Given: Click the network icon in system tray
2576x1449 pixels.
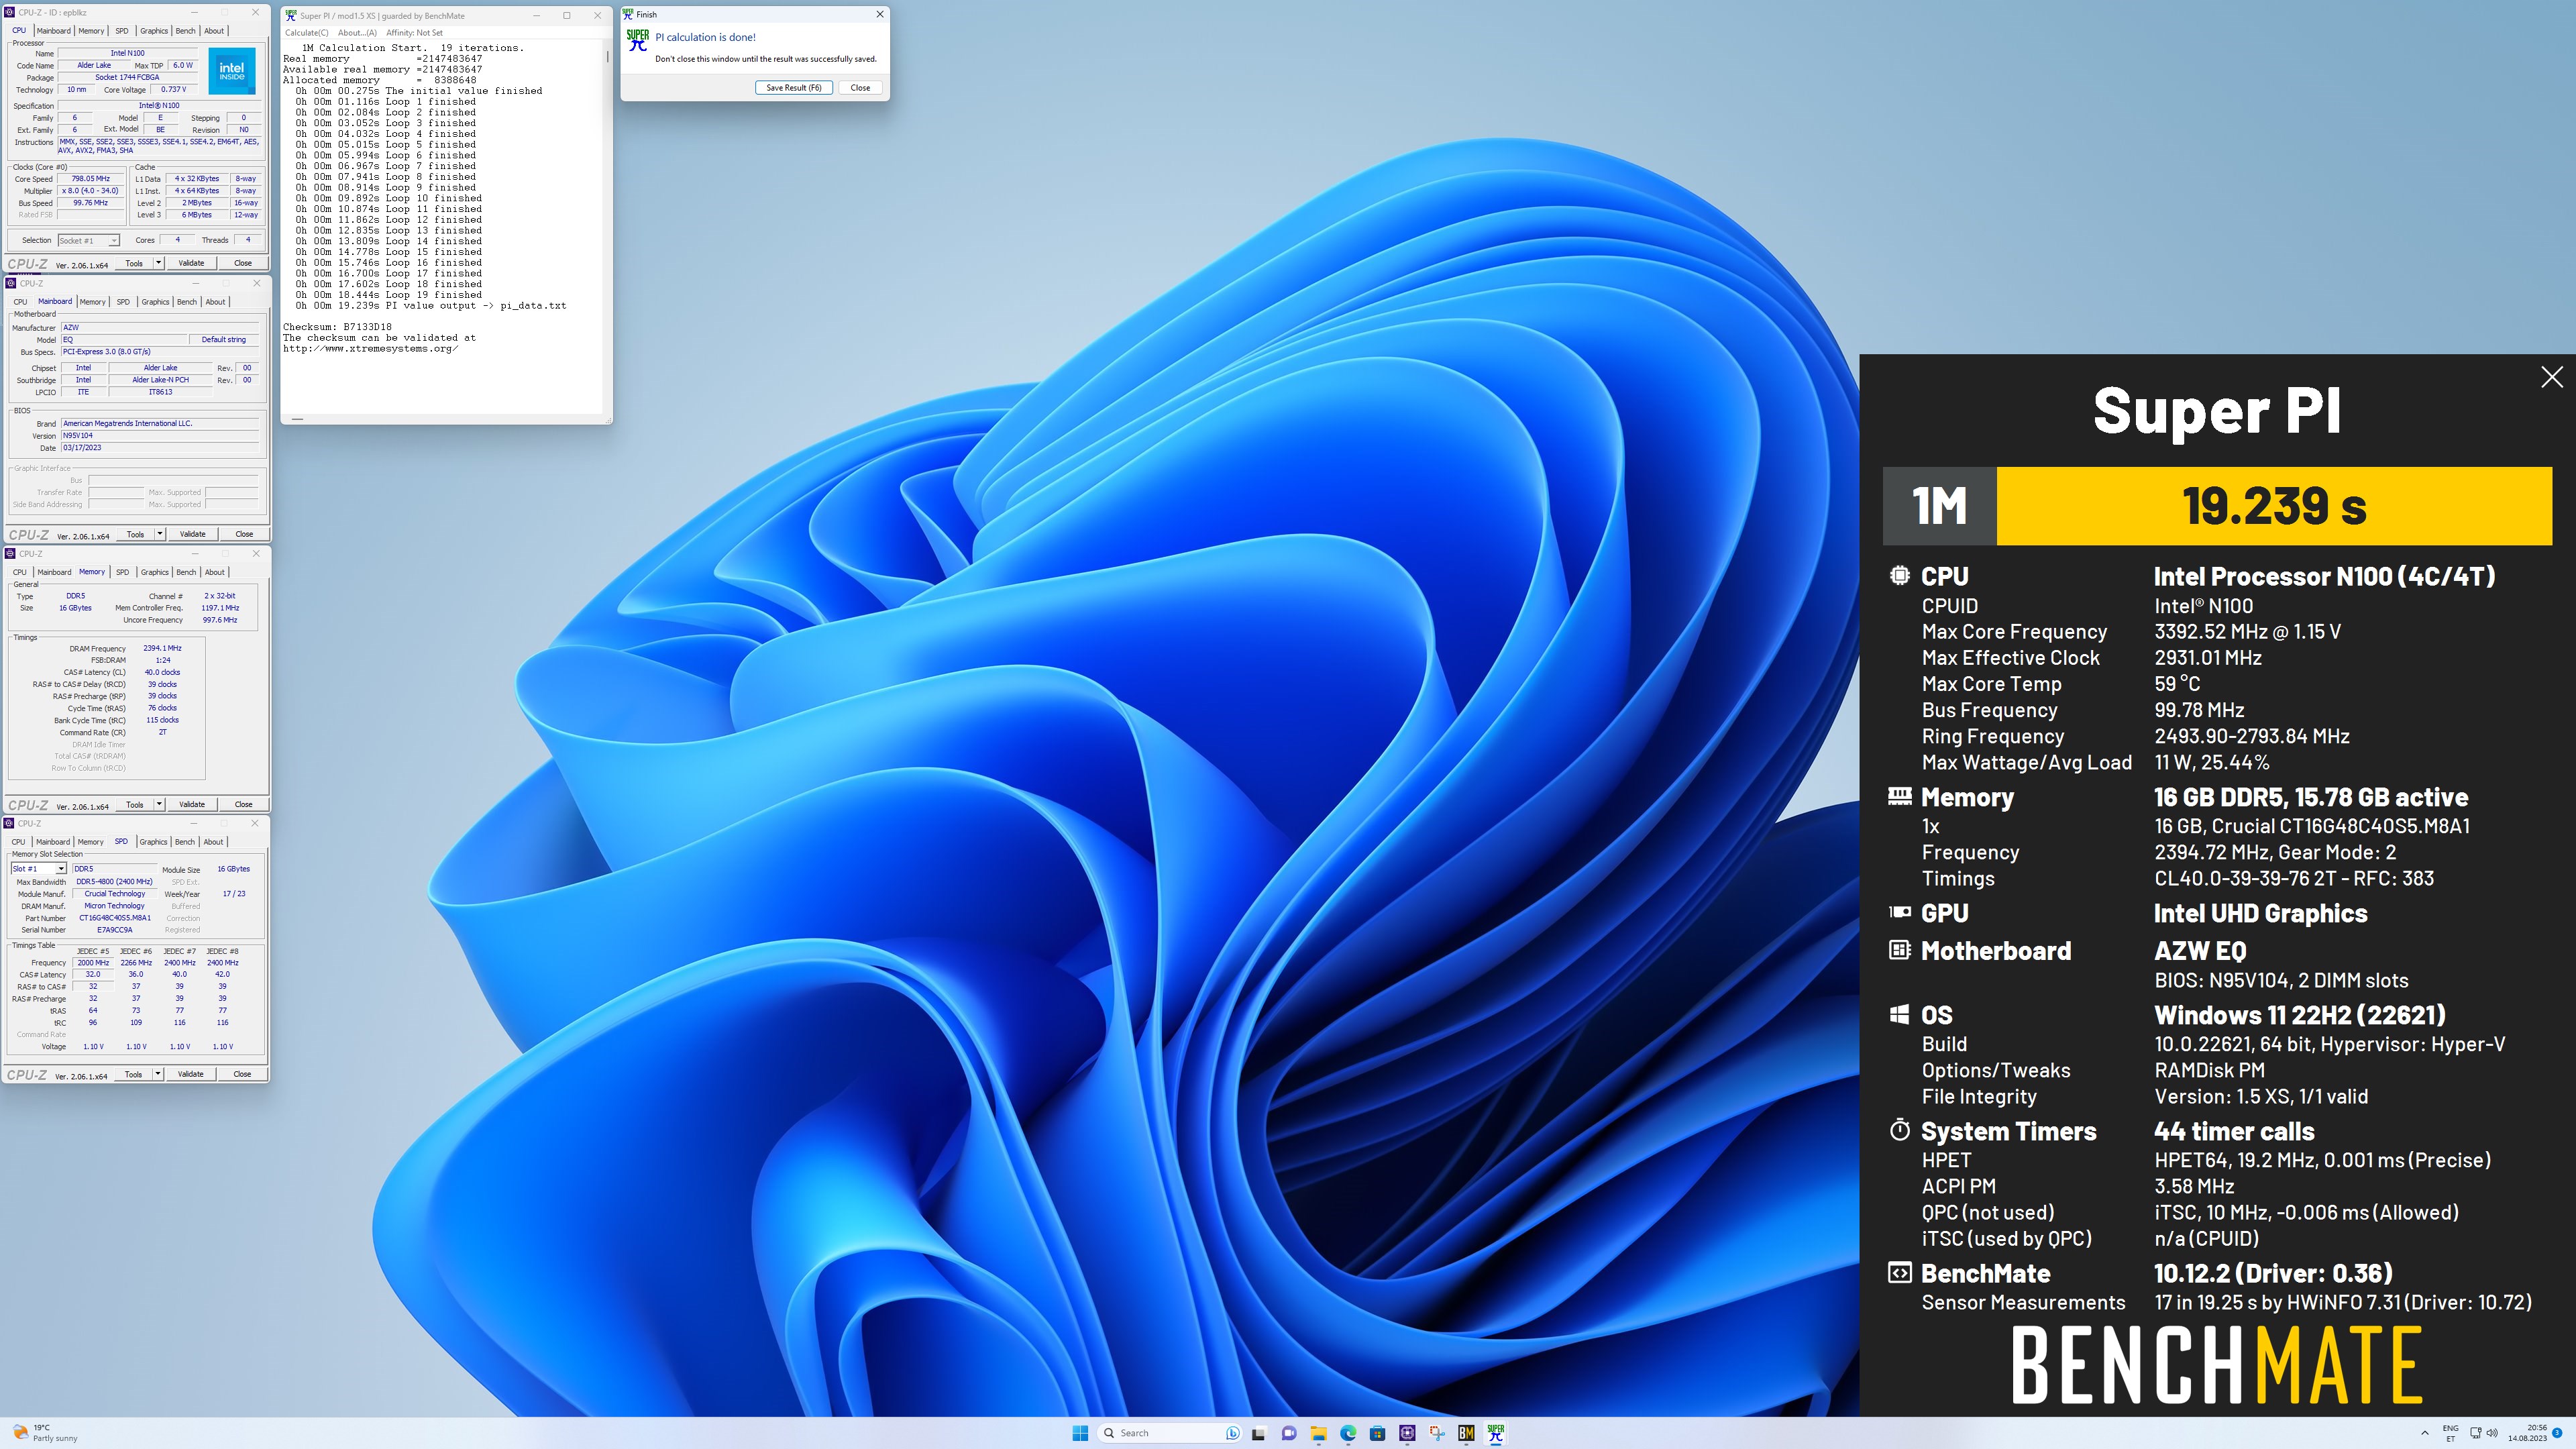Looking at the screenshot, I should pyautogui.click(x=2476, y=1433).
